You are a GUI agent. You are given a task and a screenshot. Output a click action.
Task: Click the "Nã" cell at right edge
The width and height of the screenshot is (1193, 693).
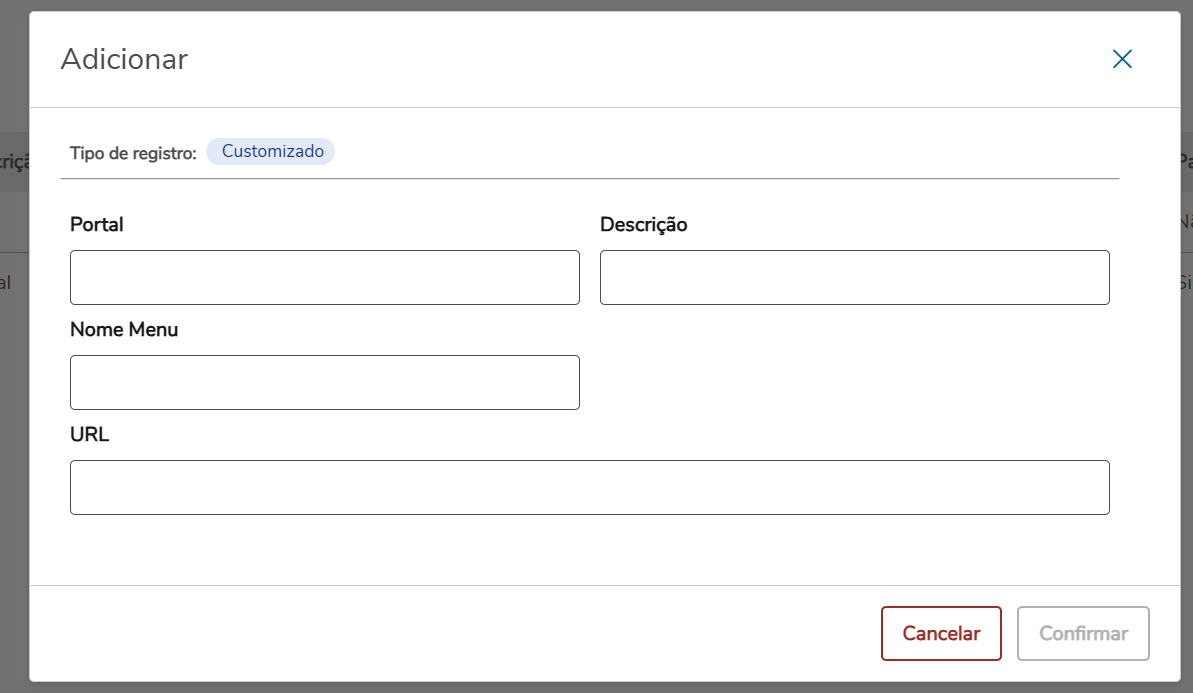1186,222
